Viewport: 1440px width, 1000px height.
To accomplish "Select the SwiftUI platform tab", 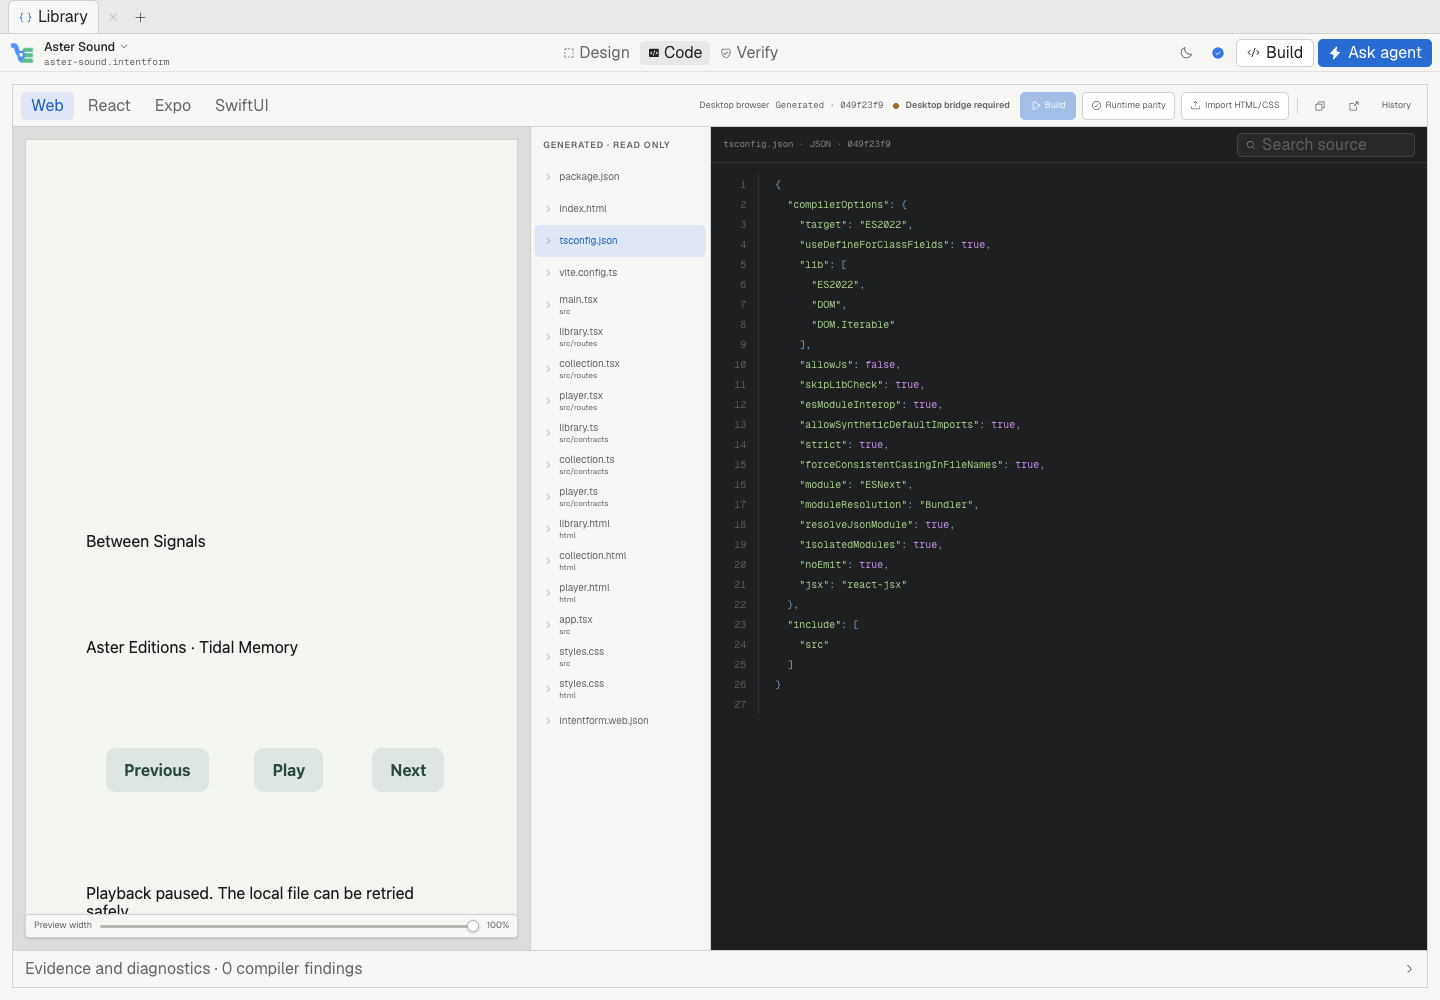I will (x=242, y=106).
